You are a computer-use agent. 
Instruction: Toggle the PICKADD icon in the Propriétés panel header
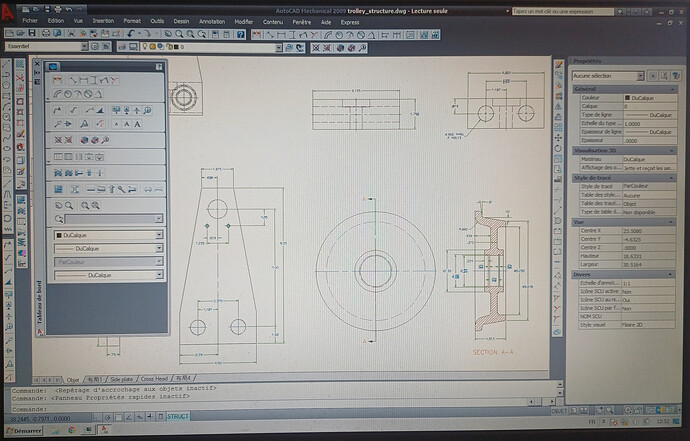coord(653,76)
